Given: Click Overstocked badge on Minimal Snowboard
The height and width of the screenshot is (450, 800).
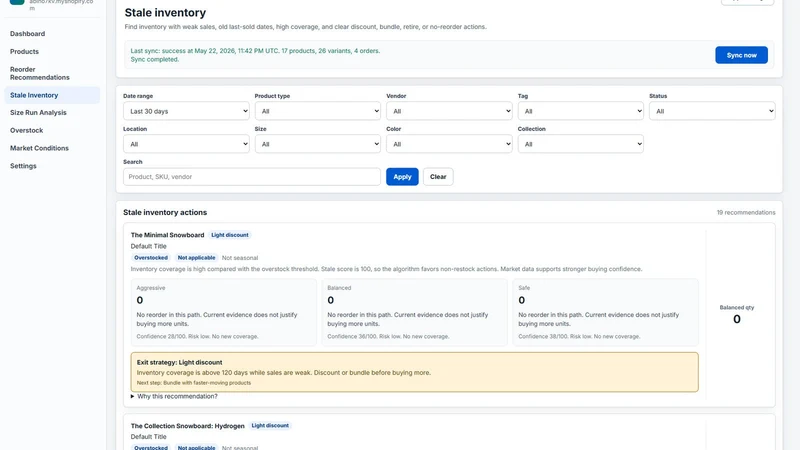Looking at the screenshot, I should [151, 258].
